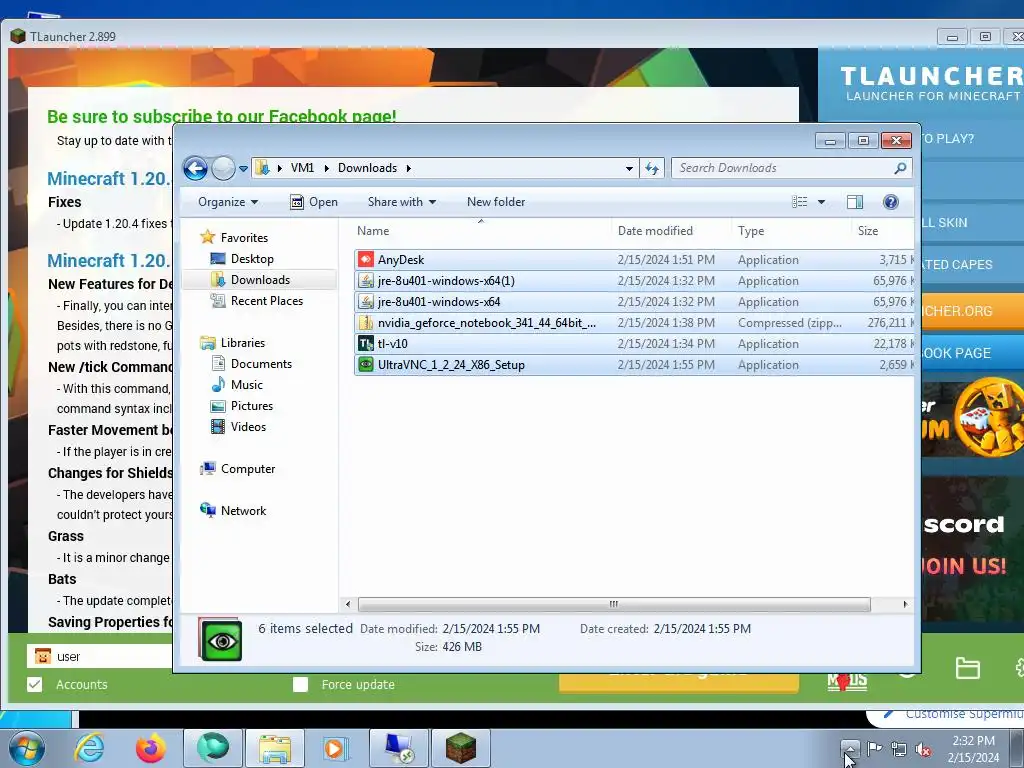Open Videos library

pyautogui.click(x=238, y=426)
